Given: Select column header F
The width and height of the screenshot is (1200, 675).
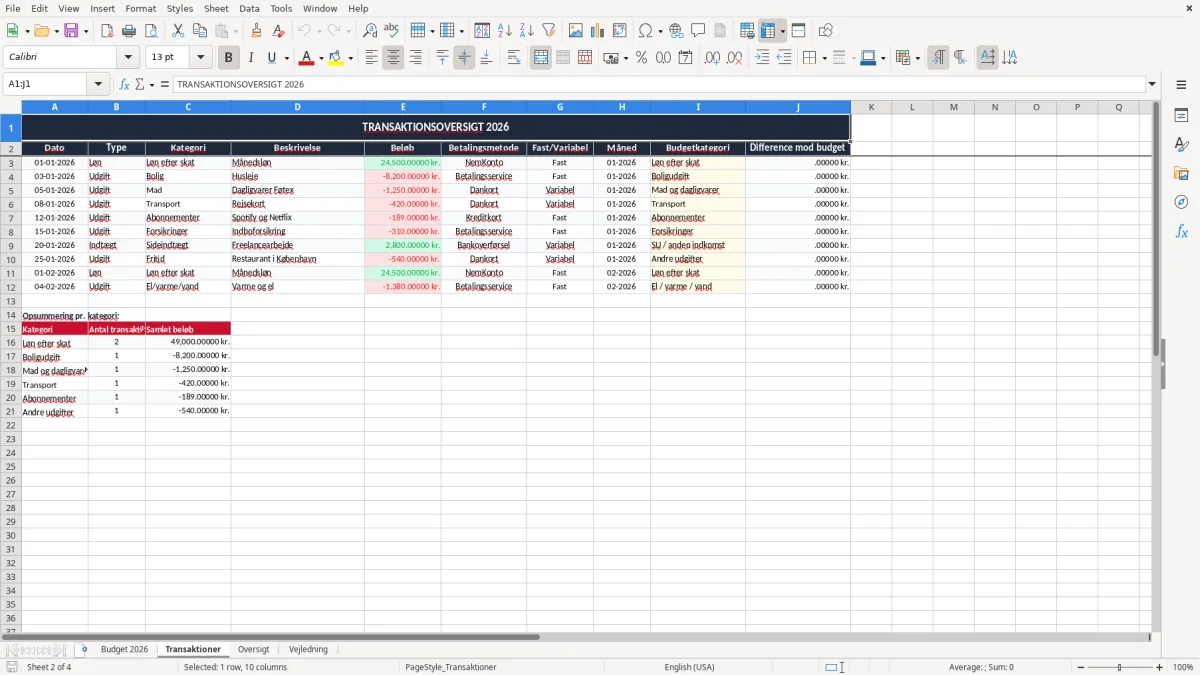Looking at the screenshot, I should pyautogui.click(x=484, y=107).
